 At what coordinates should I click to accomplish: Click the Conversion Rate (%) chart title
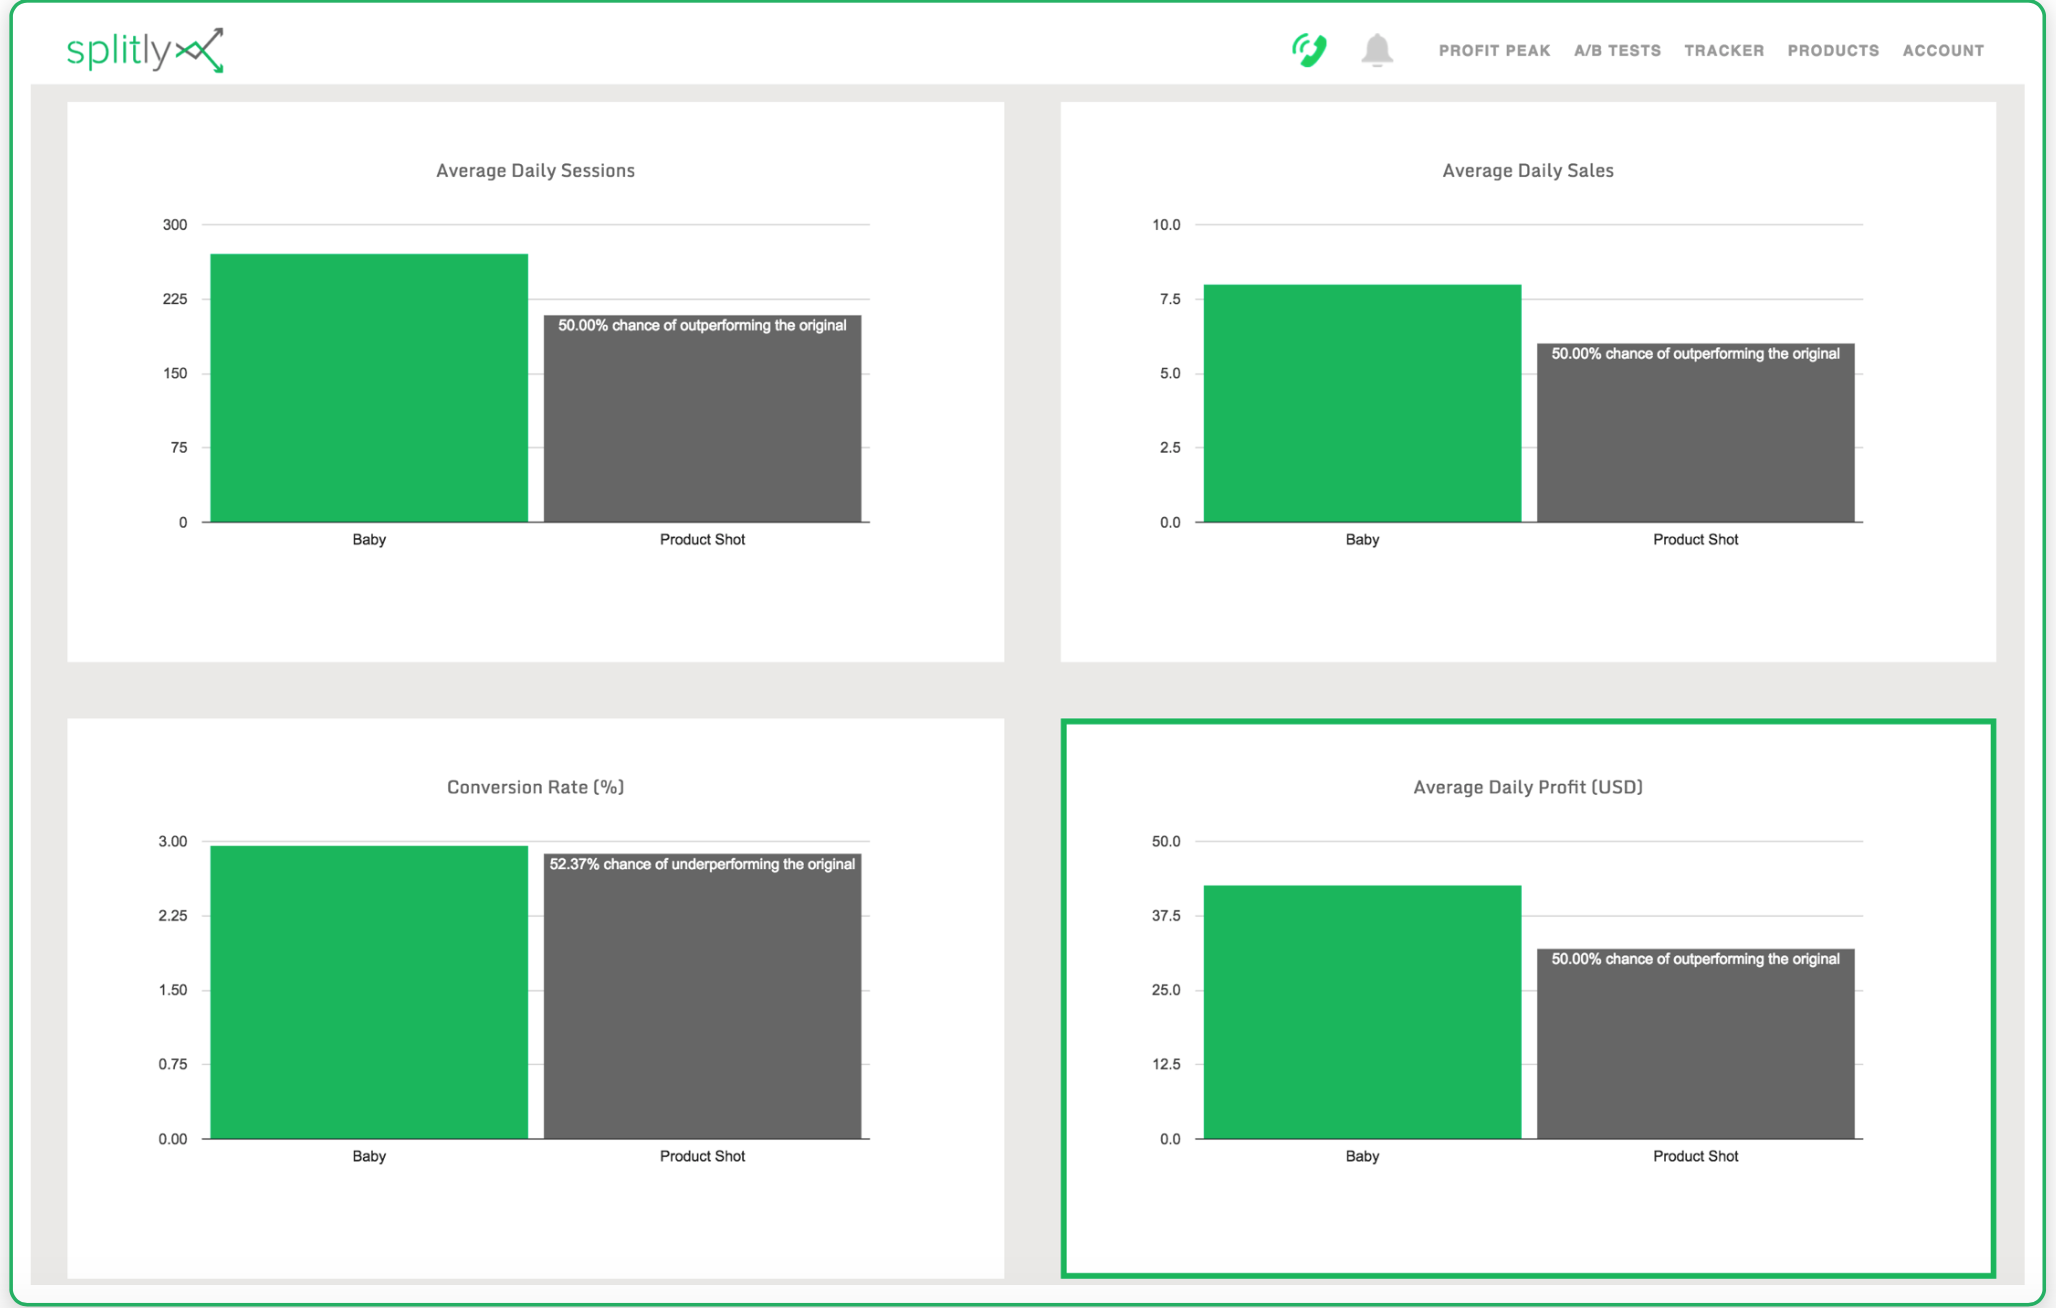tap(536, 787)
